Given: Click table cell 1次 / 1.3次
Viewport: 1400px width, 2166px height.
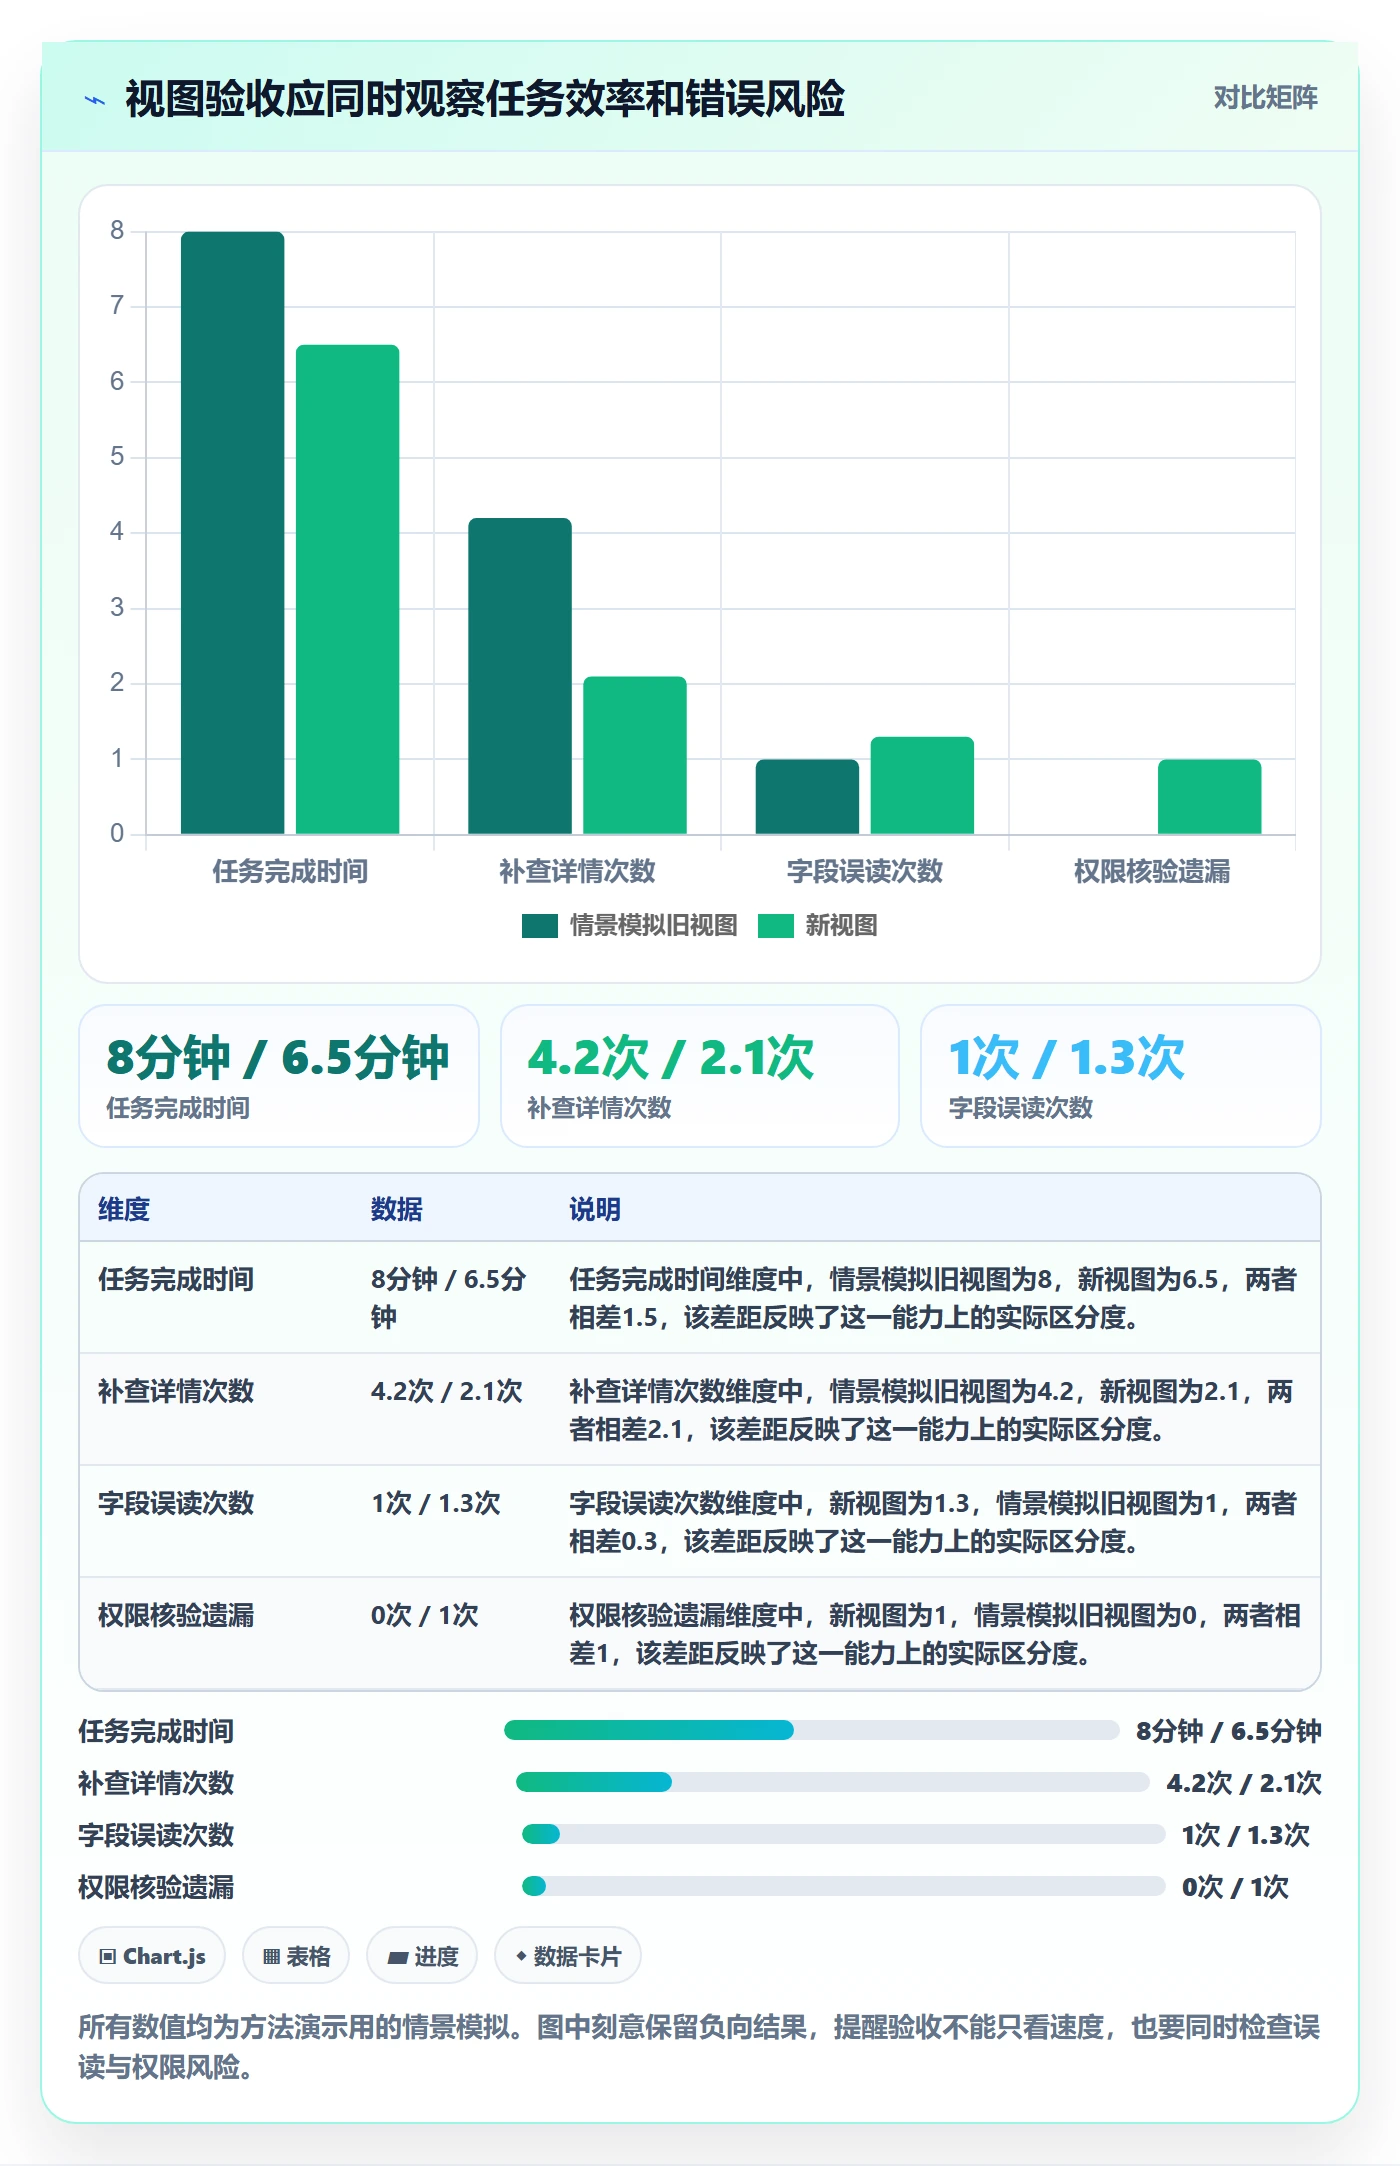Looking at the screenshot, I should (436, 1503).
